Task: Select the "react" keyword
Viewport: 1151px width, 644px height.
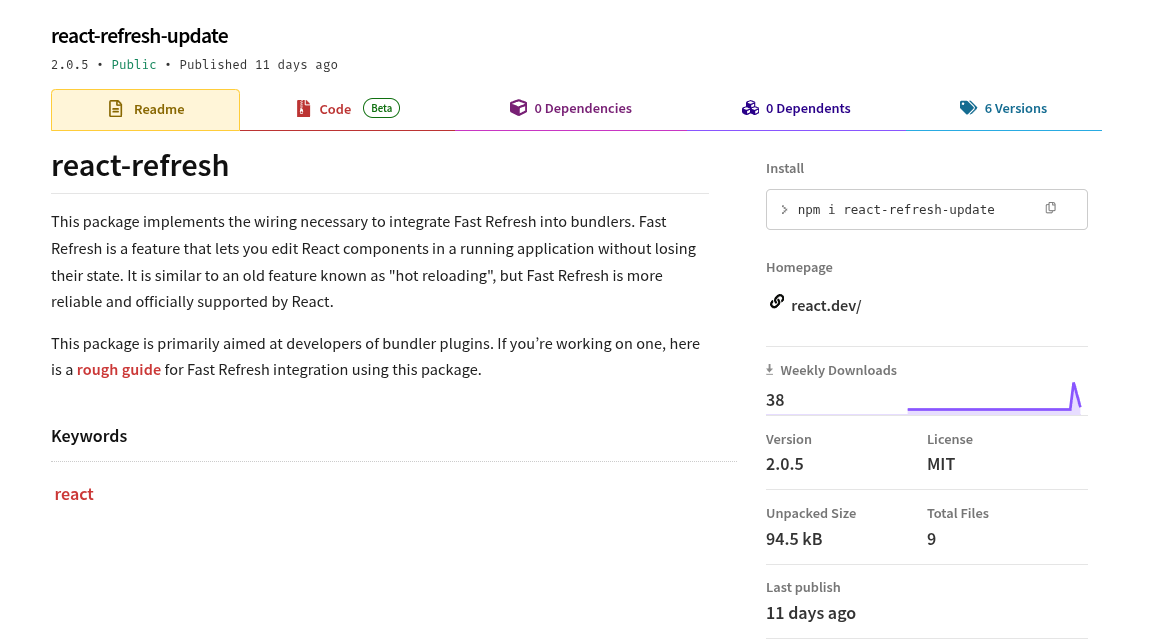Action: (74, 493)
